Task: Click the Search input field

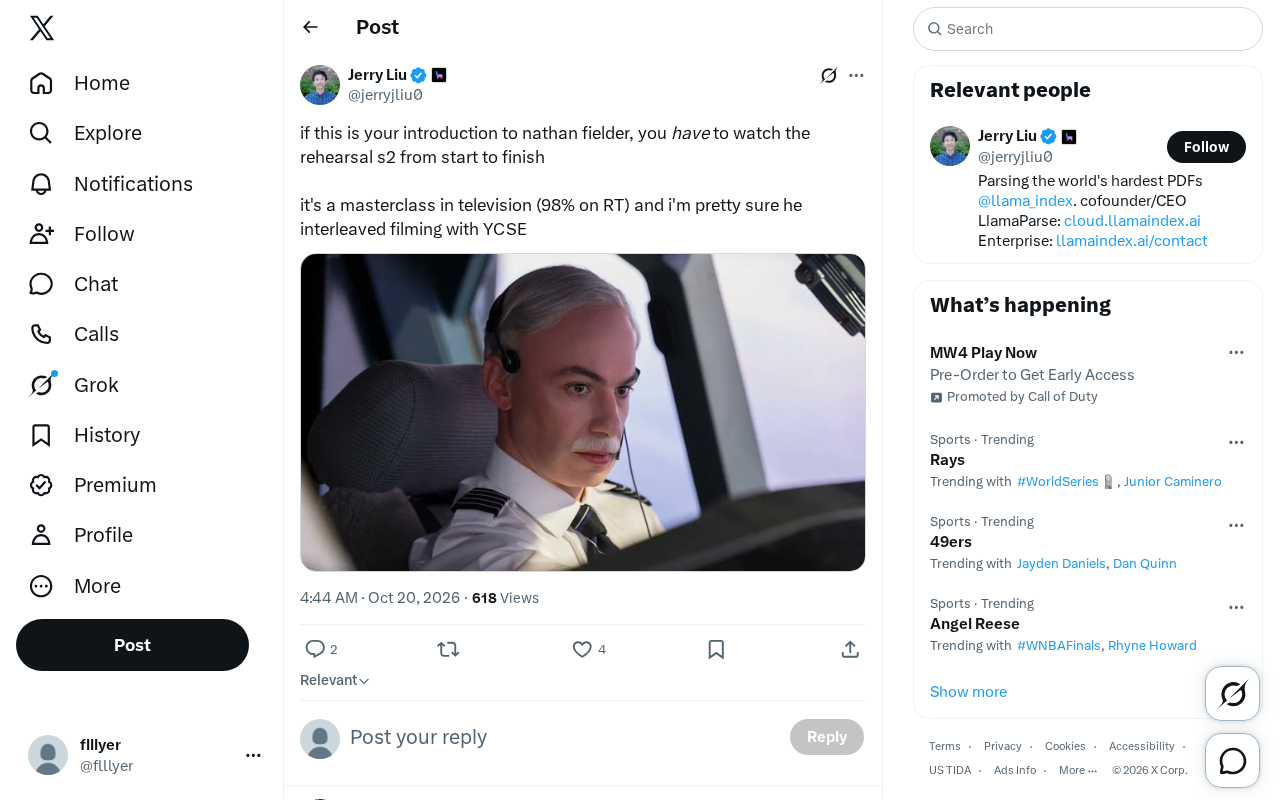Action: click(x=1088, y=29)
